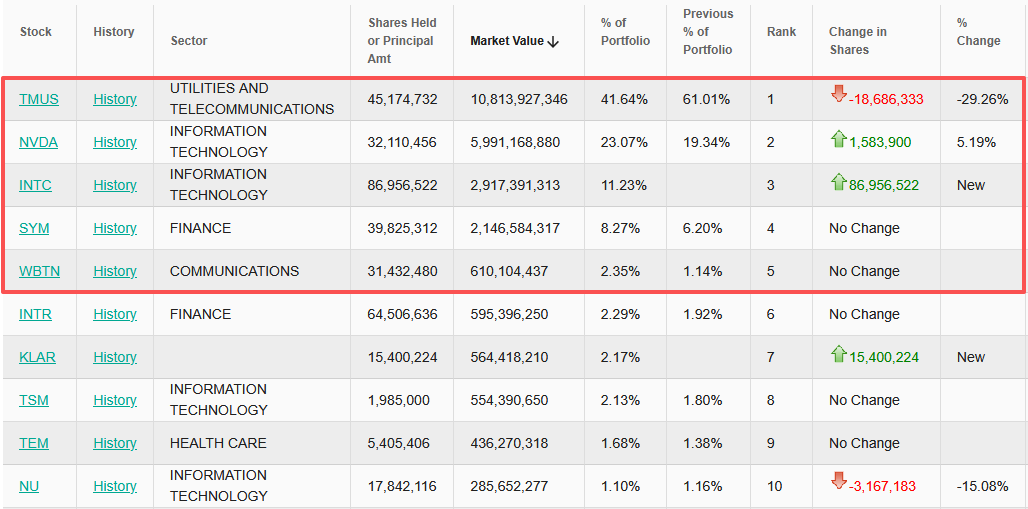
Task: Open the SYM stock link
Action: click(34, 228)
